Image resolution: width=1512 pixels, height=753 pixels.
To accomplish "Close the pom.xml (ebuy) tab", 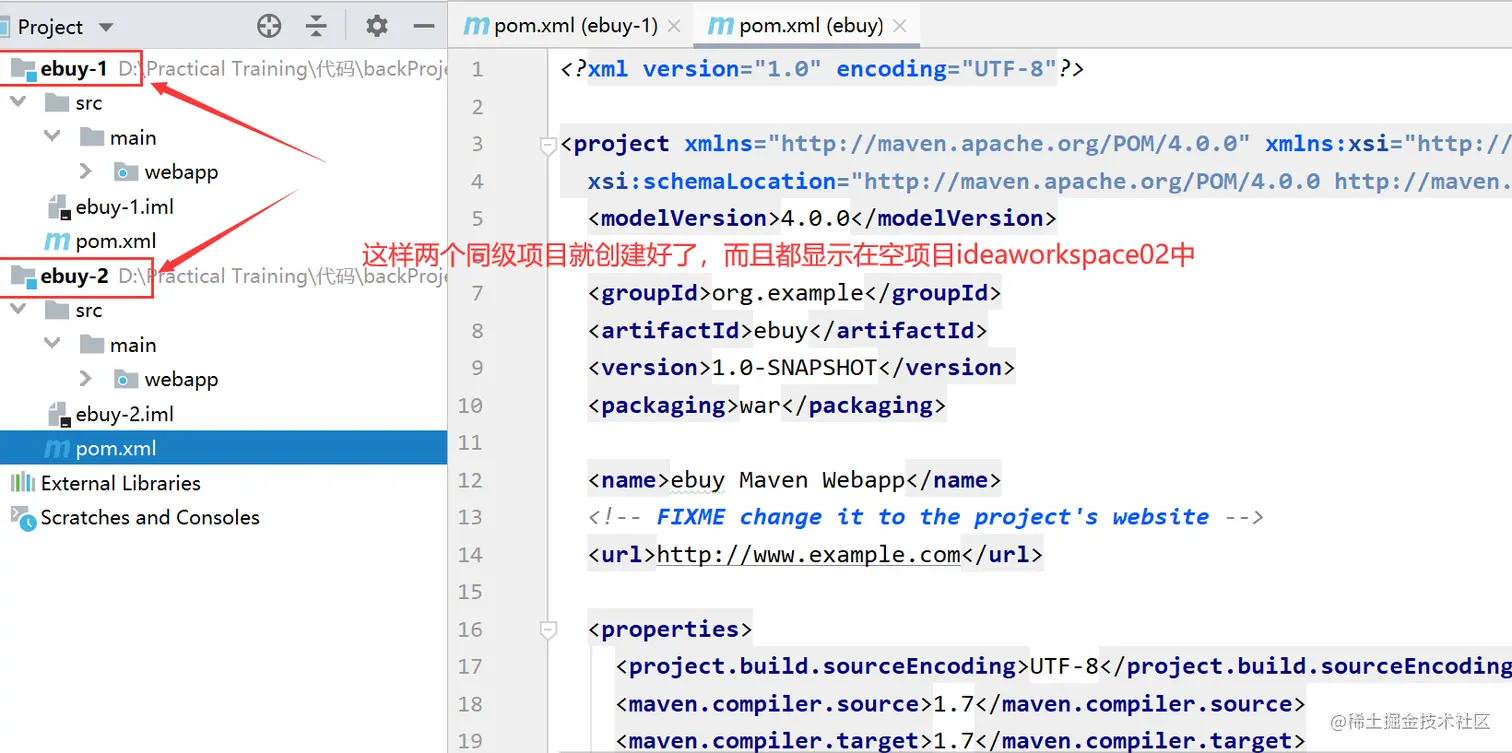I will point(900,27).
